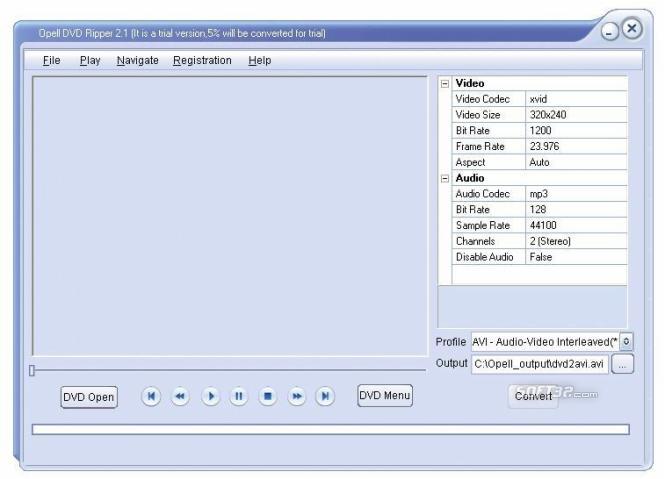Select the Disable Audio False value
This screenshot has width=665, height=479.
576,257
